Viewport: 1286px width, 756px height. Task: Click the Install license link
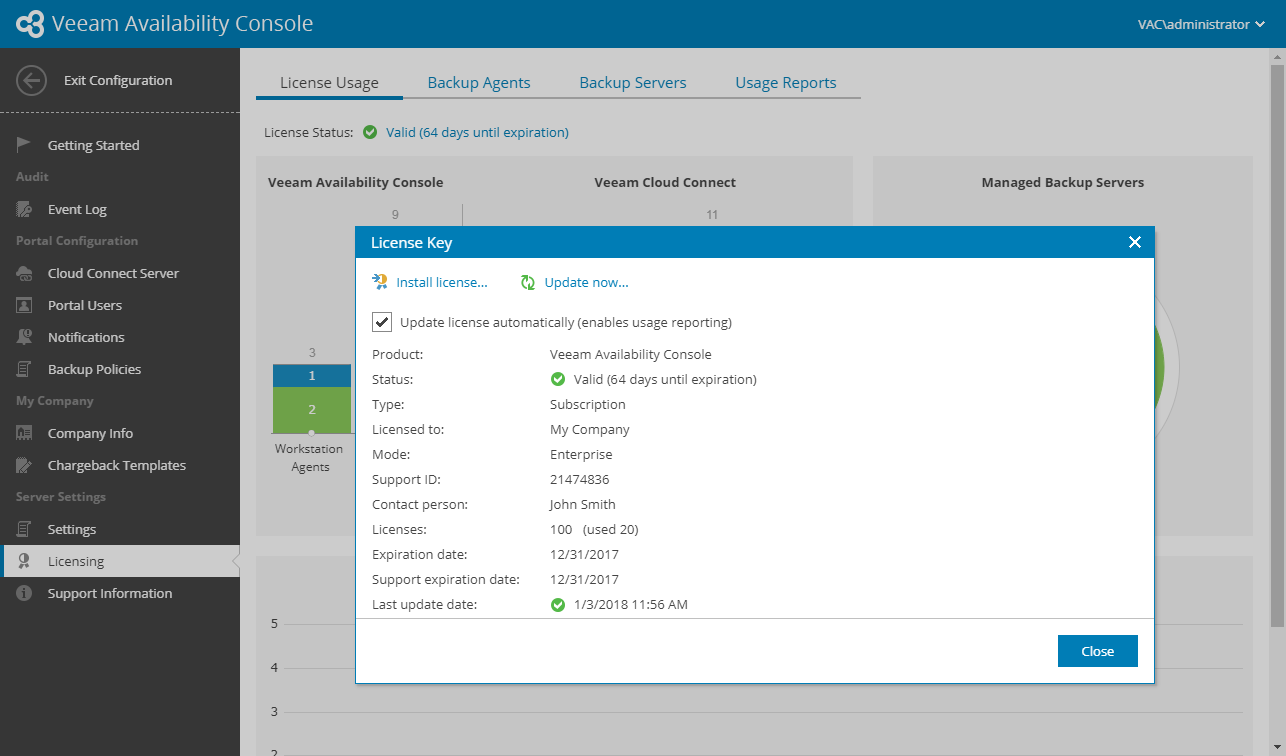(442, 282)
